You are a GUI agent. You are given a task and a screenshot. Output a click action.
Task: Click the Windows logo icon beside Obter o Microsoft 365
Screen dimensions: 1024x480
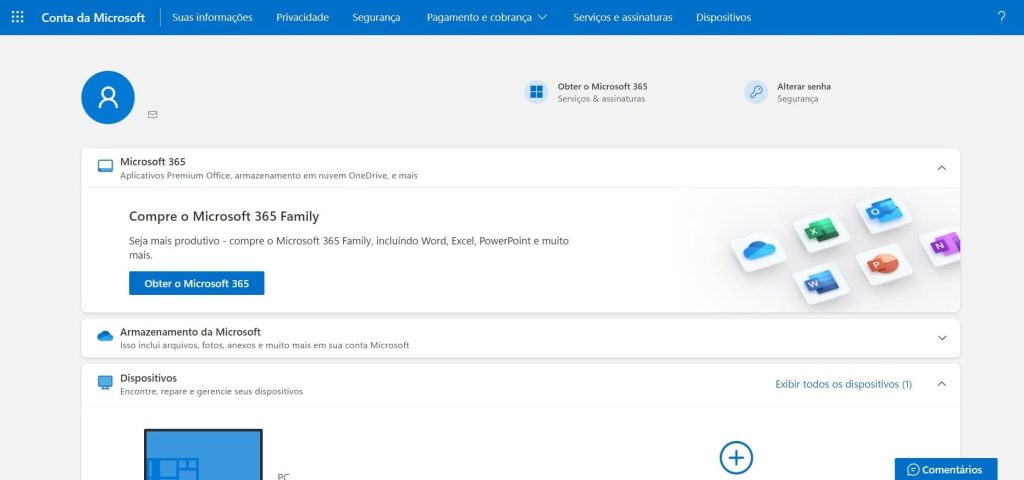(536, 92)
